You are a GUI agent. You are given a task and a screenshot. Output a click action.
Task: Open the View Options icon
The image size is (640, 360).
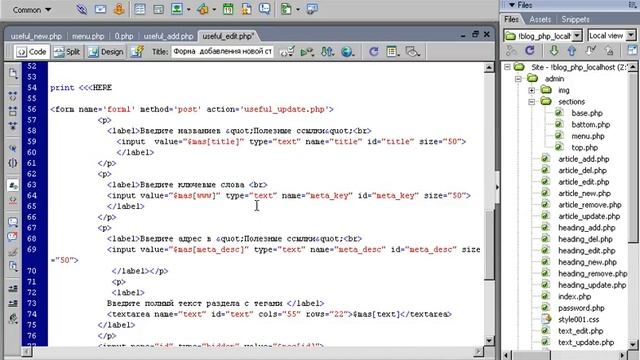coord(393,52)
